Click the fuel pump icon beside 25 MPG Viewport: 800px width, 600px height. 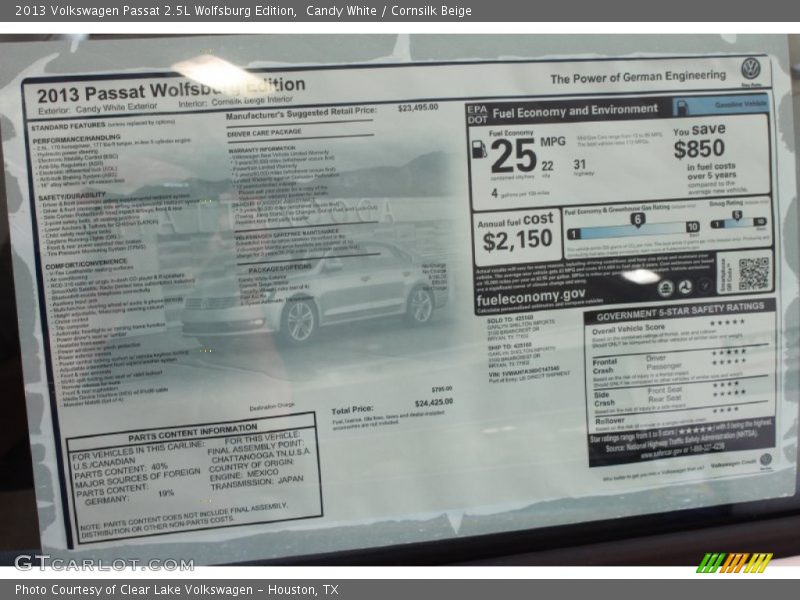[479, 148]
